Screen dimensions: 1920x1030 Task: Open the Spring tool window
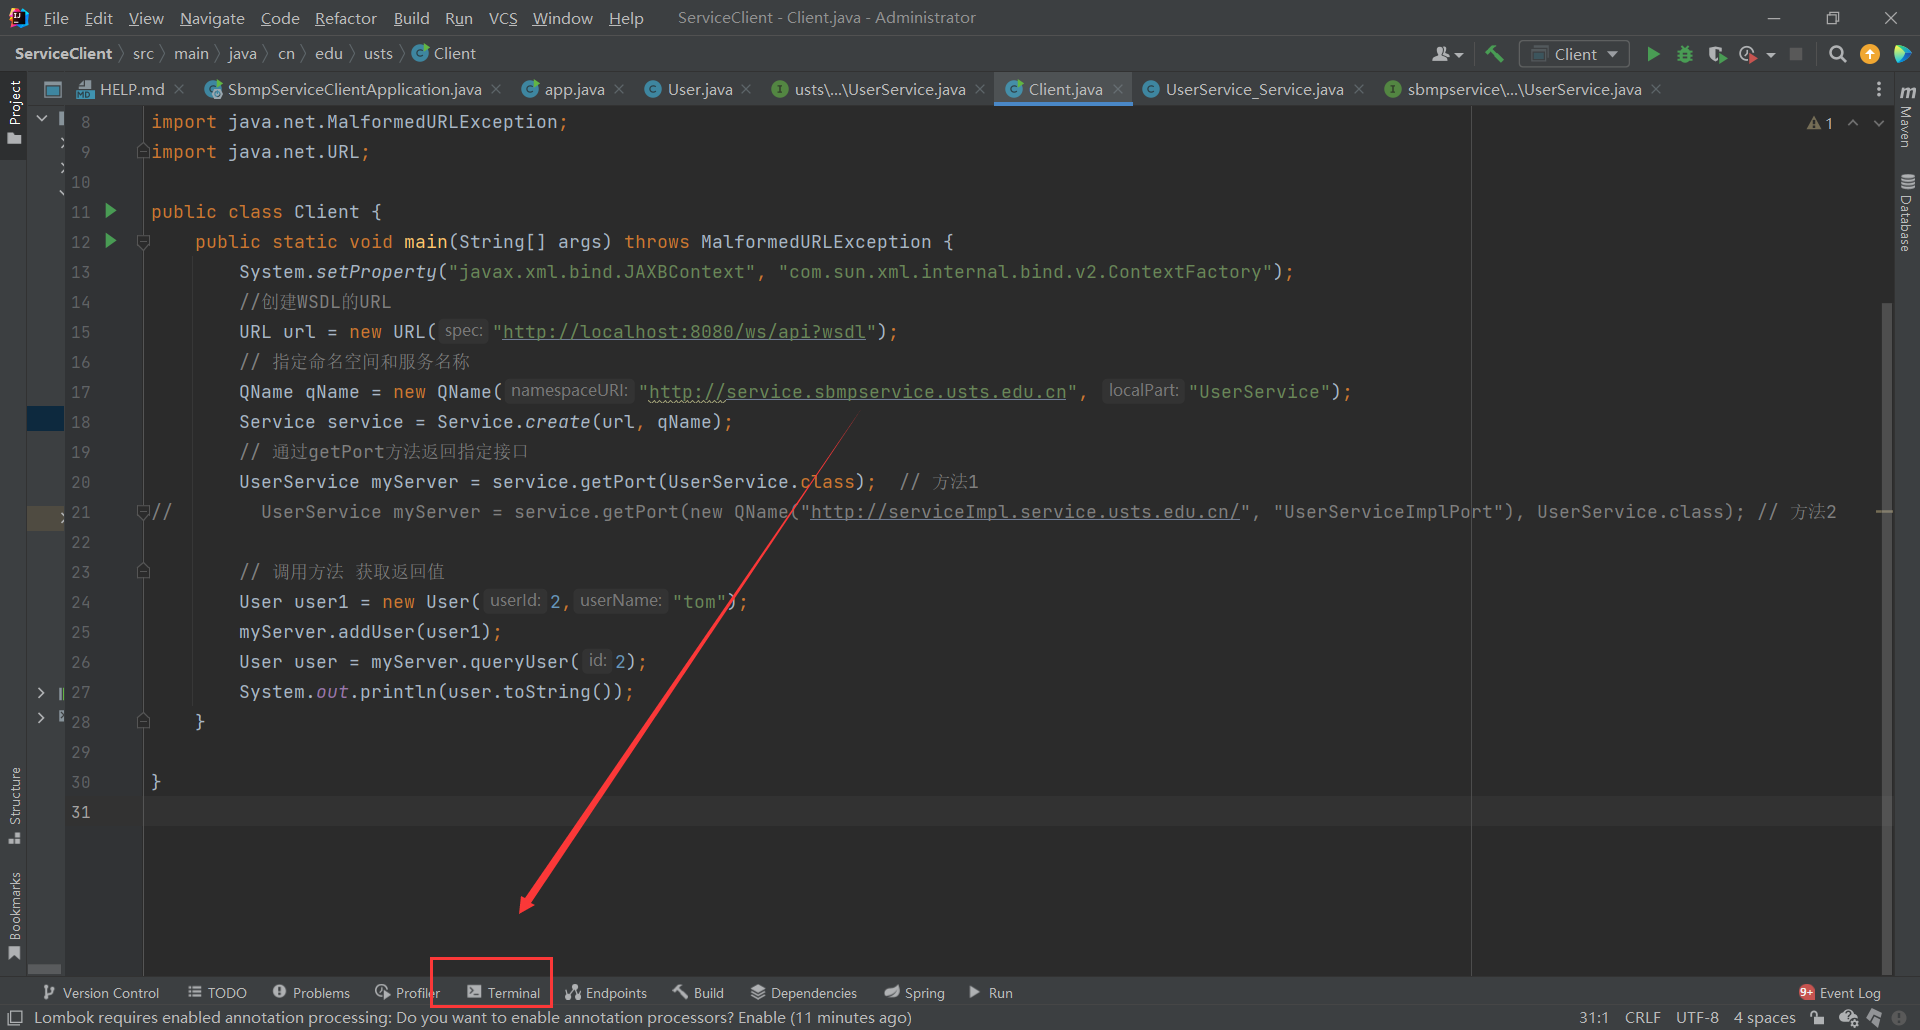click(x=914, y=993)
